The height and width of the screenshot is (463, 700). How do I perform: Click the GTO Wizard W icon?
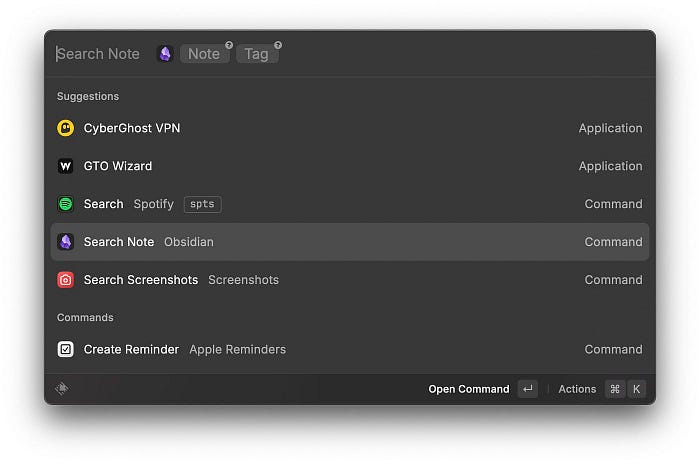click(x=66, y=166)
